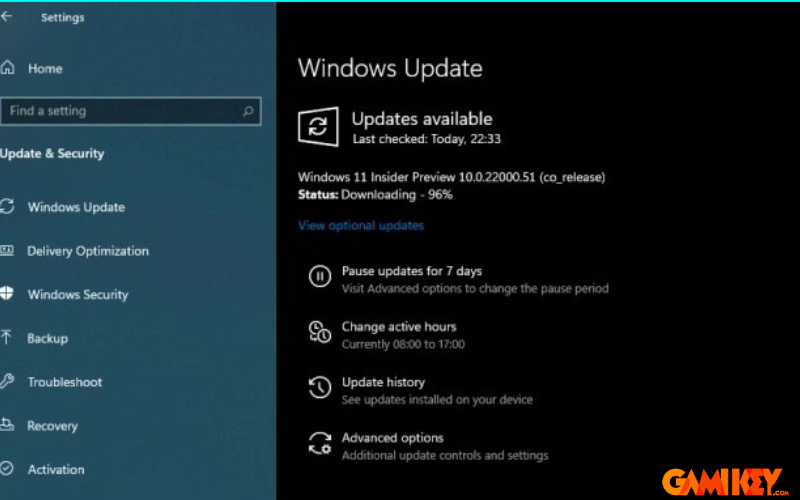Click Pause updates for 7 days

(x=412, y=271)
